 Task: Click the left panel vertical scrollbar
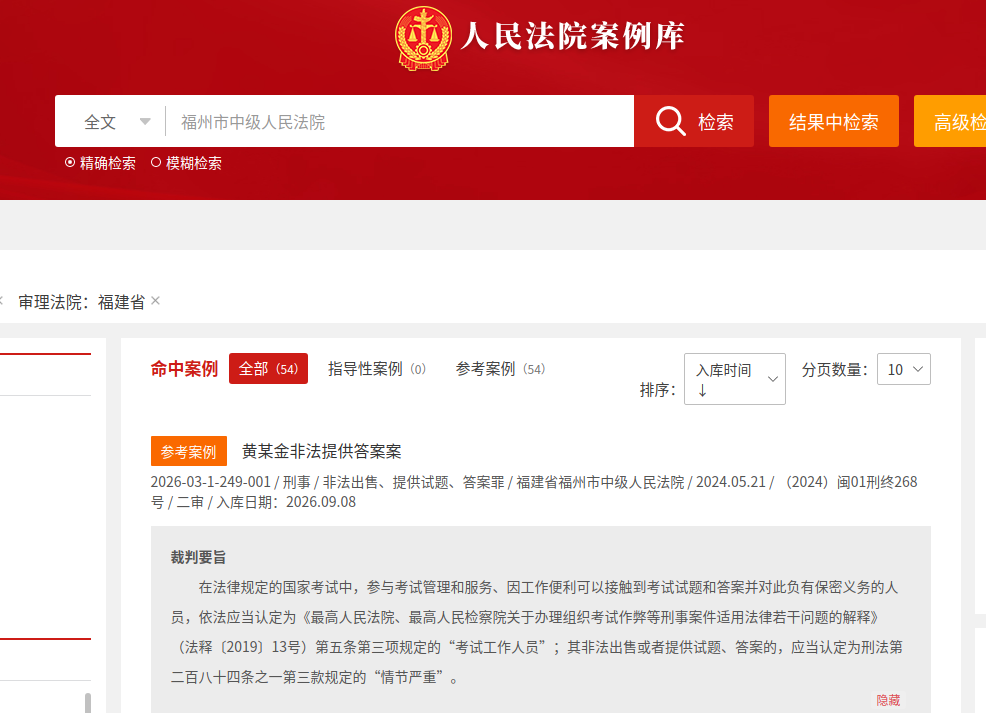pyautogui.click(x=88, y=703)
